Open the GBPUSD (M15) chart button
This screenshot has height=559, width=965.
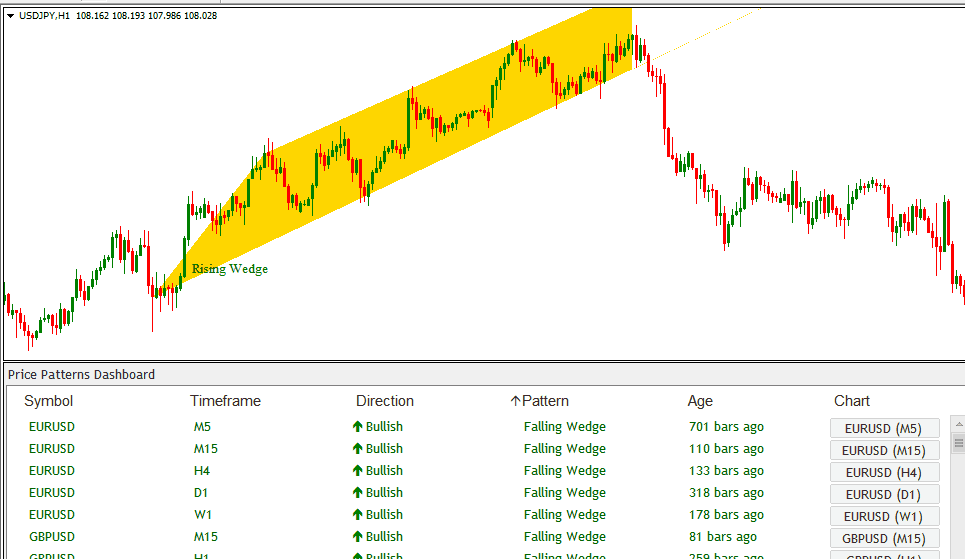(884, 539)
